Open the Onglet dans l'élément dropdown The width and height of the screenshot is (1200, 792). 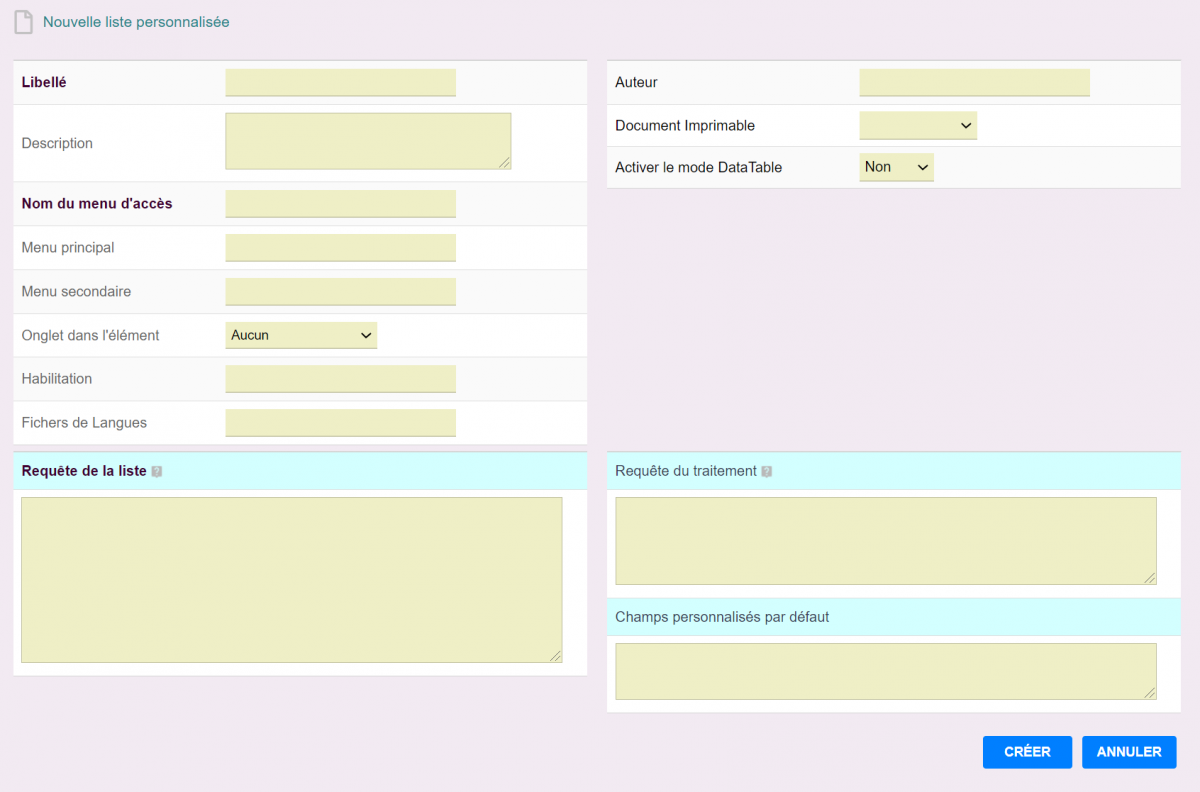tap(301, 336)
